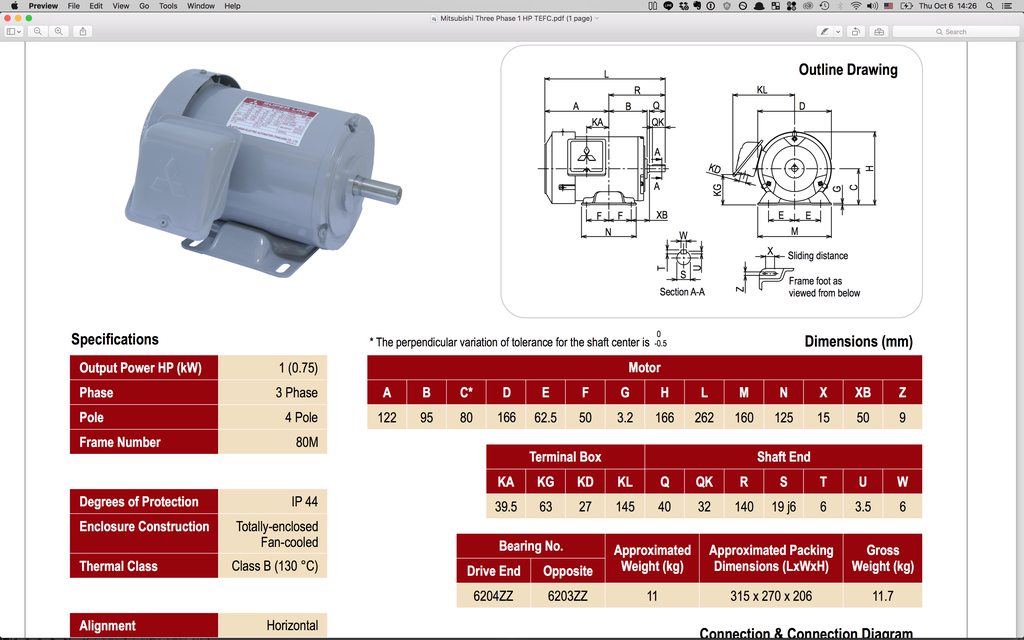
Task: Click the Share icon in toolbar
Action: pos(83,31)
